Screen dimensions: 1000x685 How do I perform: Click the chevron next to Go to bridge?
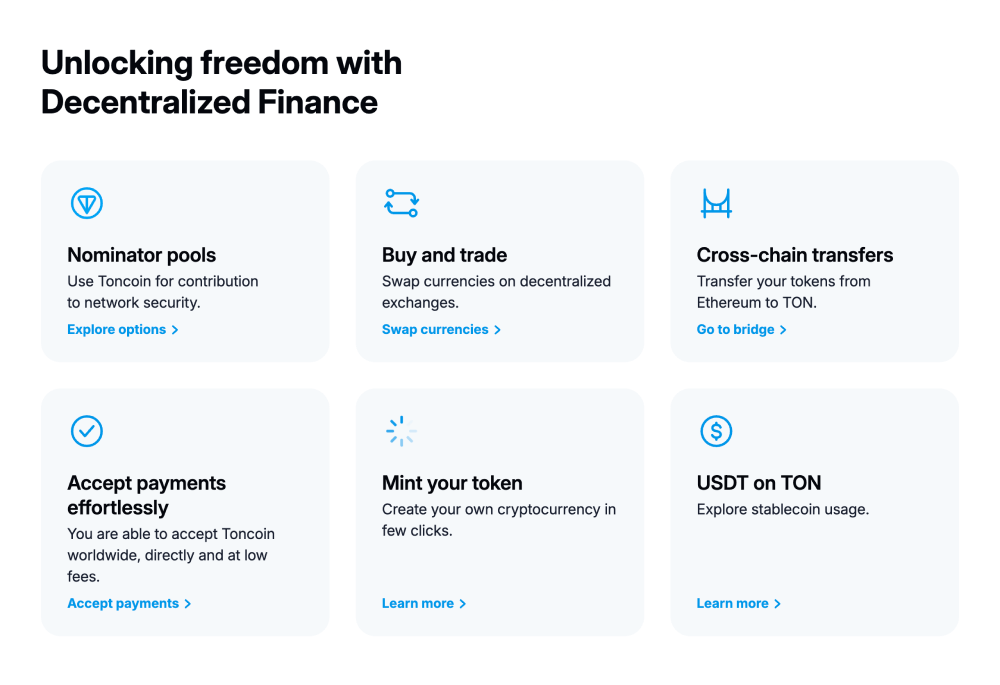(x=783, y=330)
